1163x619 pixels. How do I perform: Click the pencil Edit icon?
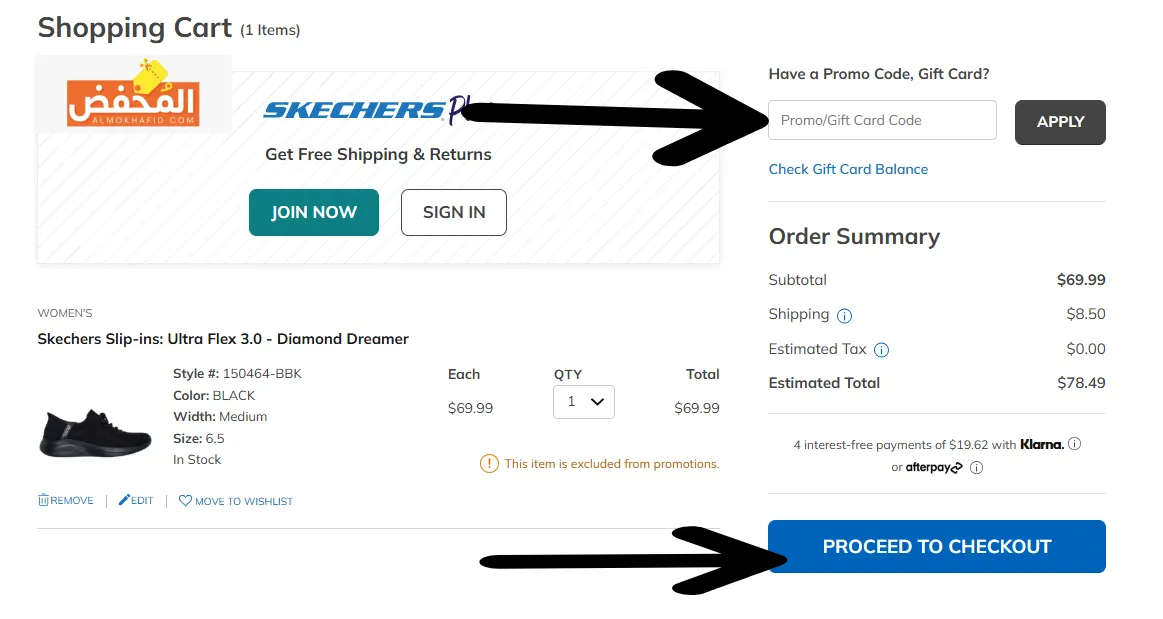pyautogui.click(x=124, y=500)
